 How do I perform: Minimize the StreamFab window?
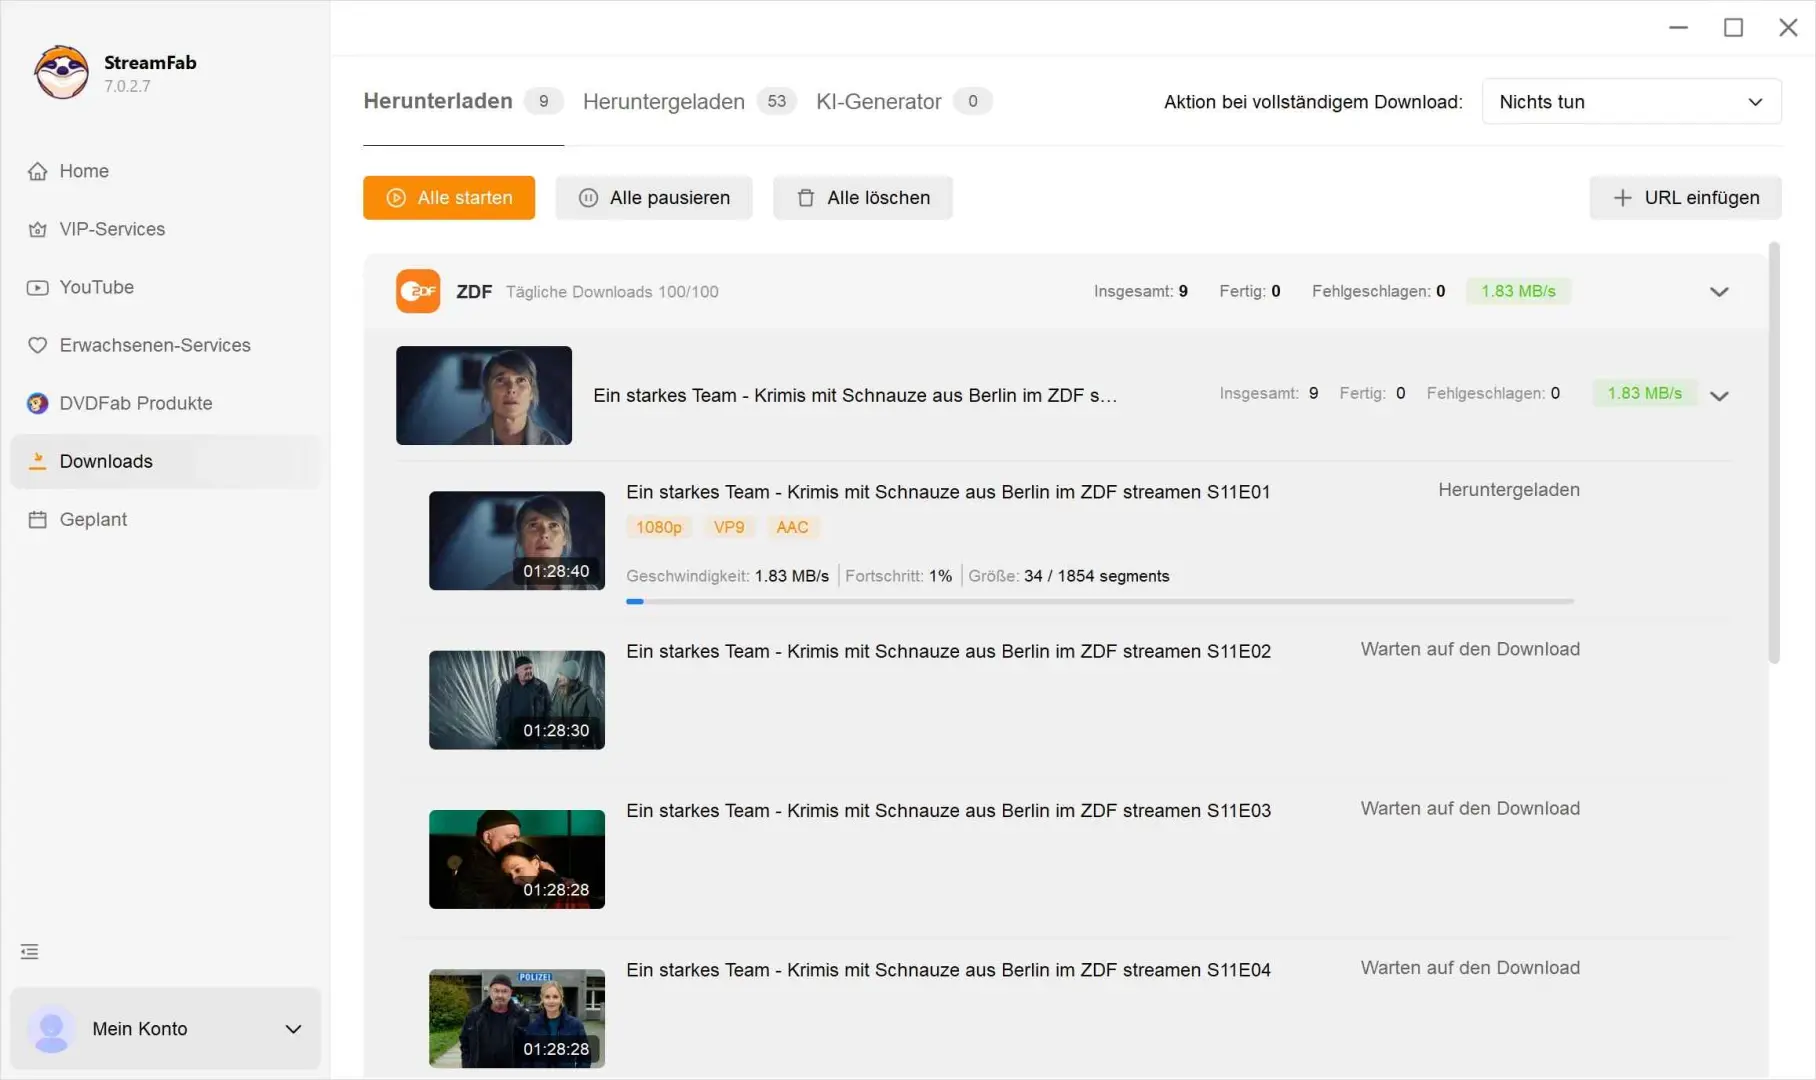[x=1679, y=27]
